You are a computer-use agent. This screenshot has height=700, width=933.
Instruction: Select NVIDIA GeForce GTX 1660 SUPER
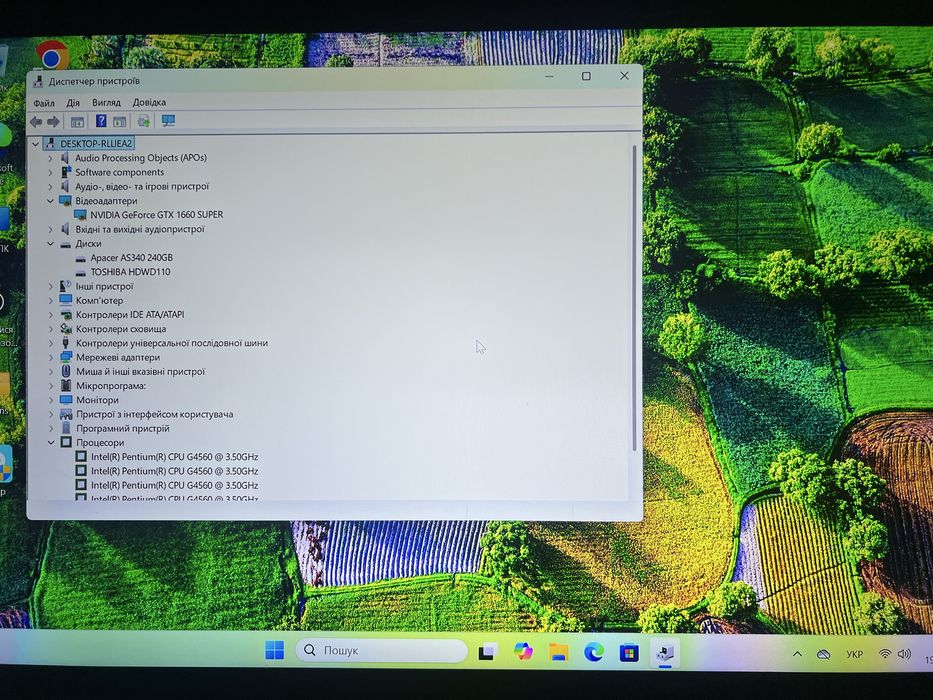[156, 215]
